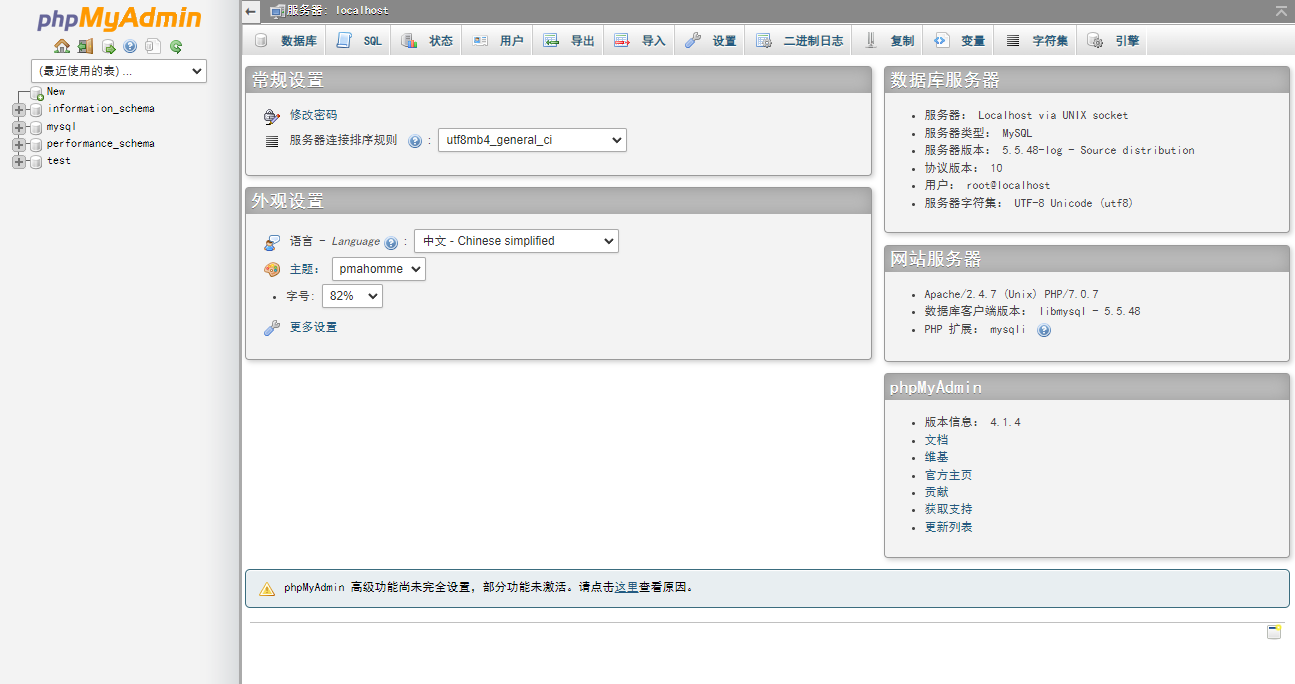Switch to the 导出 tab
Image resolution: width=1295 pixels, height=684 pixels.
[569, 41]
